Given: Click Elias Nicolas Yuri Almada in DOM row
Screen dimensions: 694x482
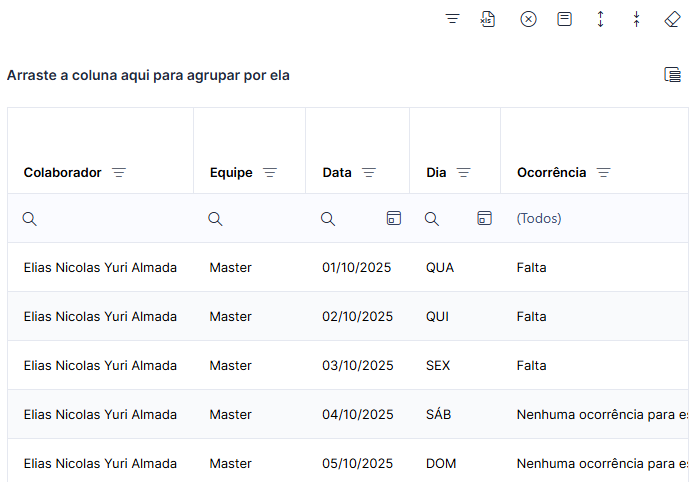Looking at the screenshot, I should tap(100, 463).
